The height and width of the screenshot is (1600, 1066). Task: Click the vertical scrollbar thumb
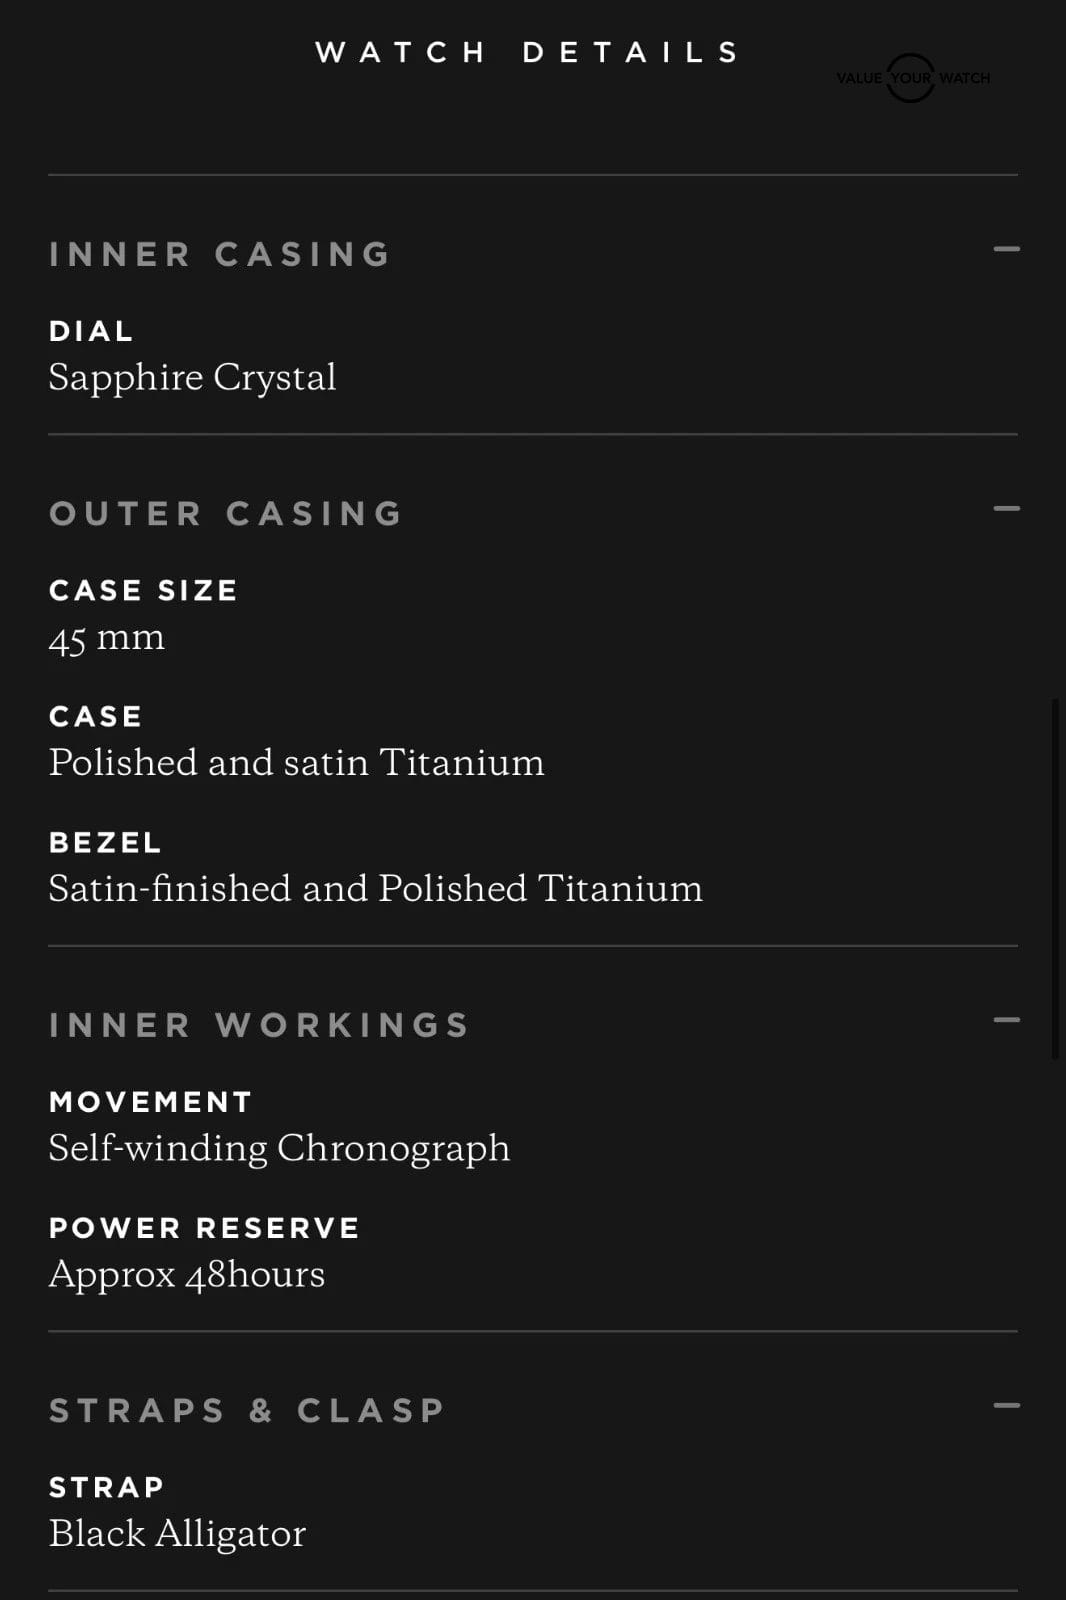[x=1055, y=878]
